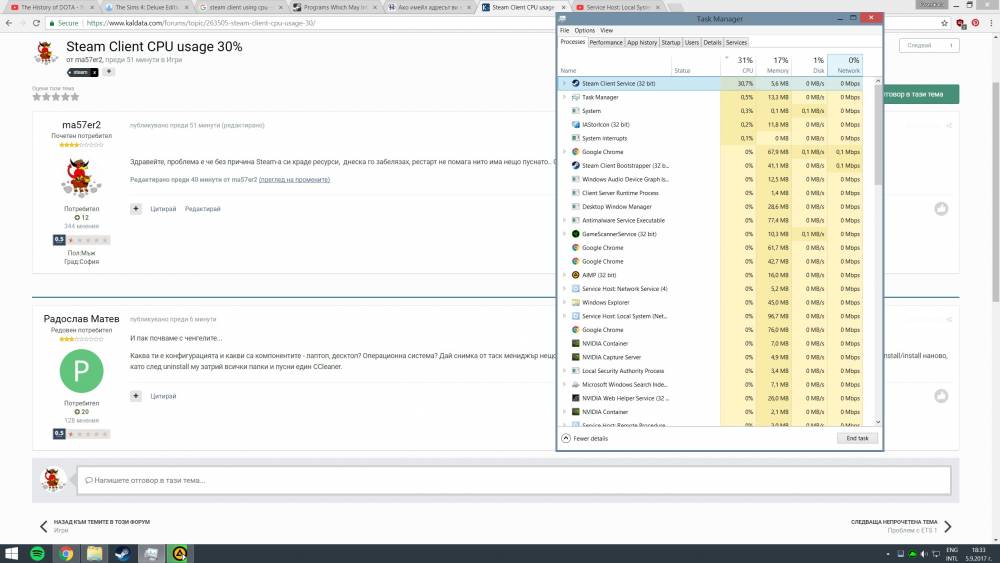Open Task Manager File menu
The height and width of the screenshot is (563, 1000).
[x=564, y=30]
